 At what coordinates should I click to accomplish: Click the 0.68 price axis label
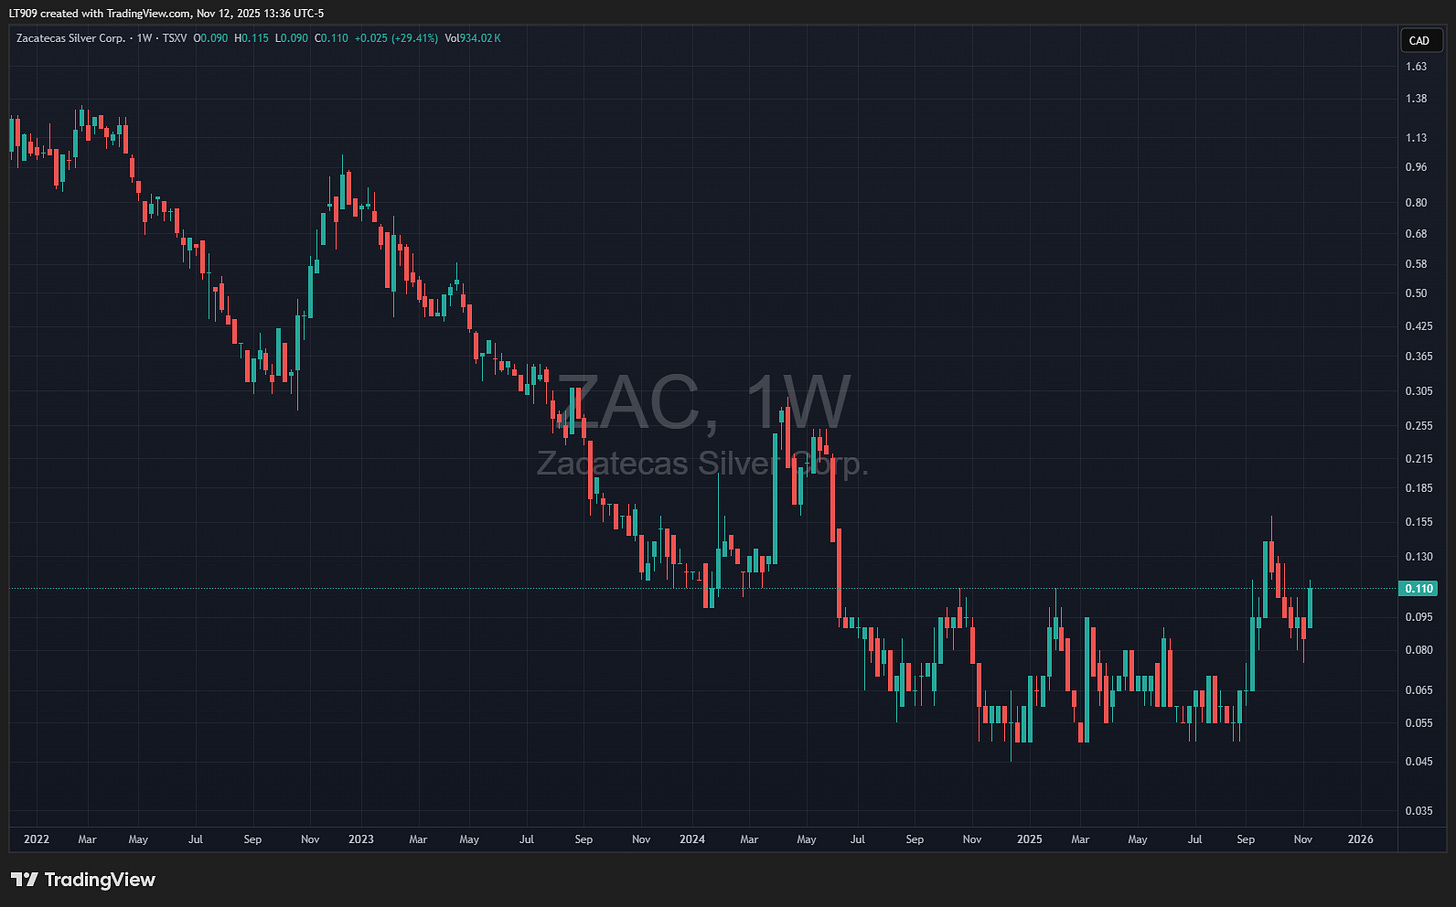(1416, 234)
